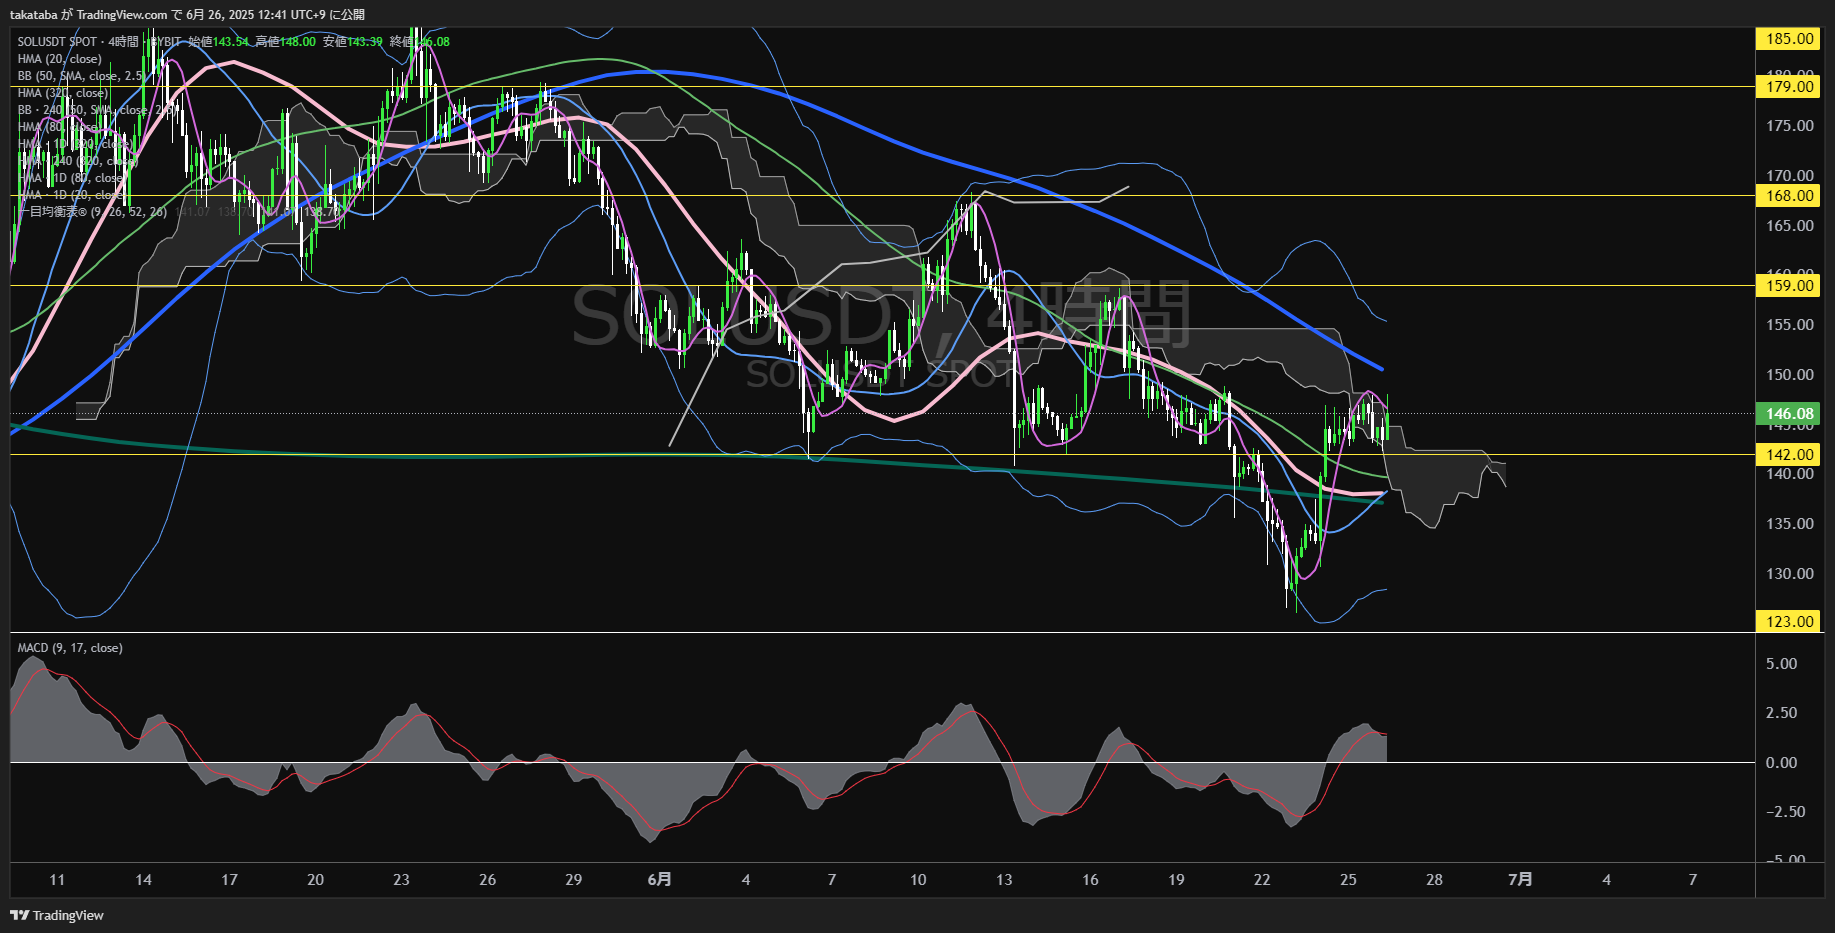Screen dimensions: 1835x933
Task: Click the yellow 179.00 price line label
Action: click(1789, 87)
